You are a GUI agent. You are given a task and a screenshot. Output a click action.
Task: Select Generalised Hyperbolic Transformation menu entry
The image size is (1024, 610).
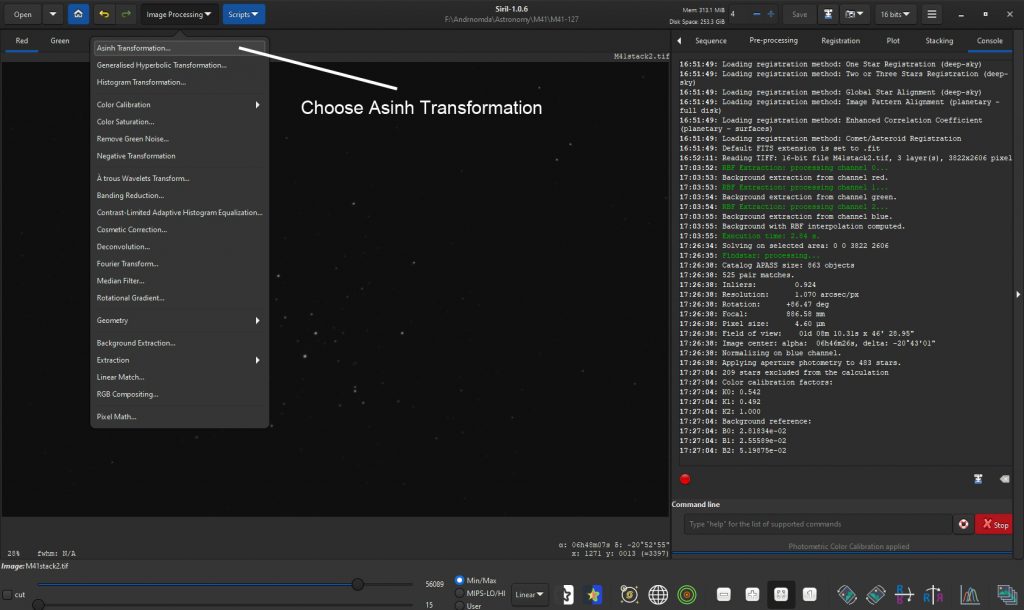(x=178, y=65)
